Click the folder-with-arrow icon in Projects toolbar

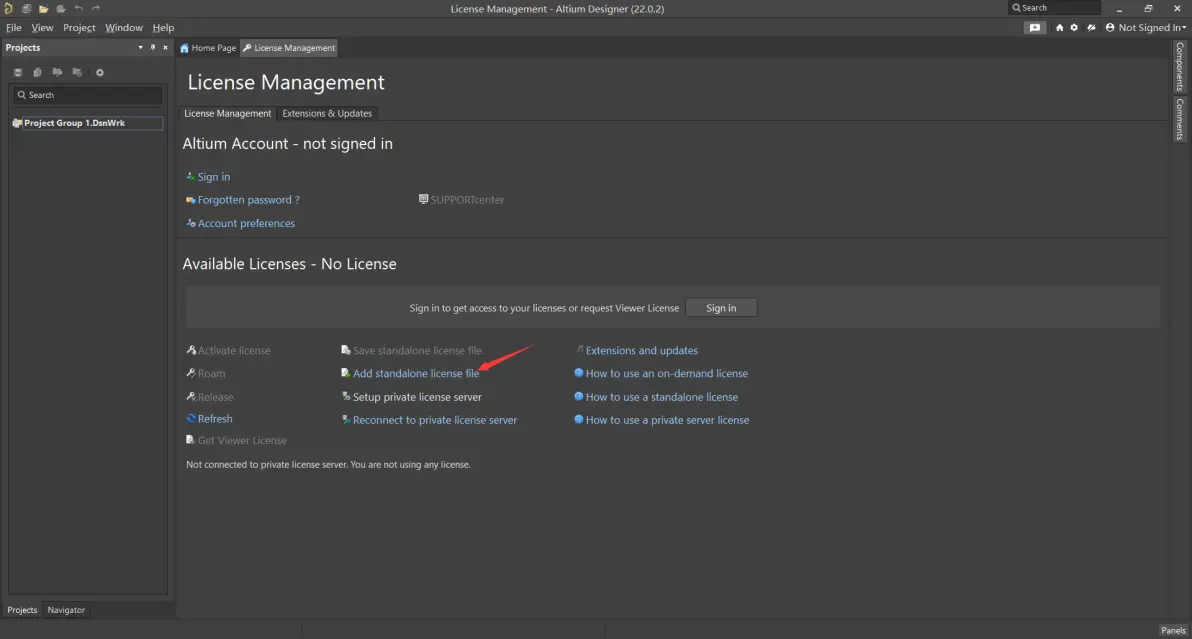point(57,72)
